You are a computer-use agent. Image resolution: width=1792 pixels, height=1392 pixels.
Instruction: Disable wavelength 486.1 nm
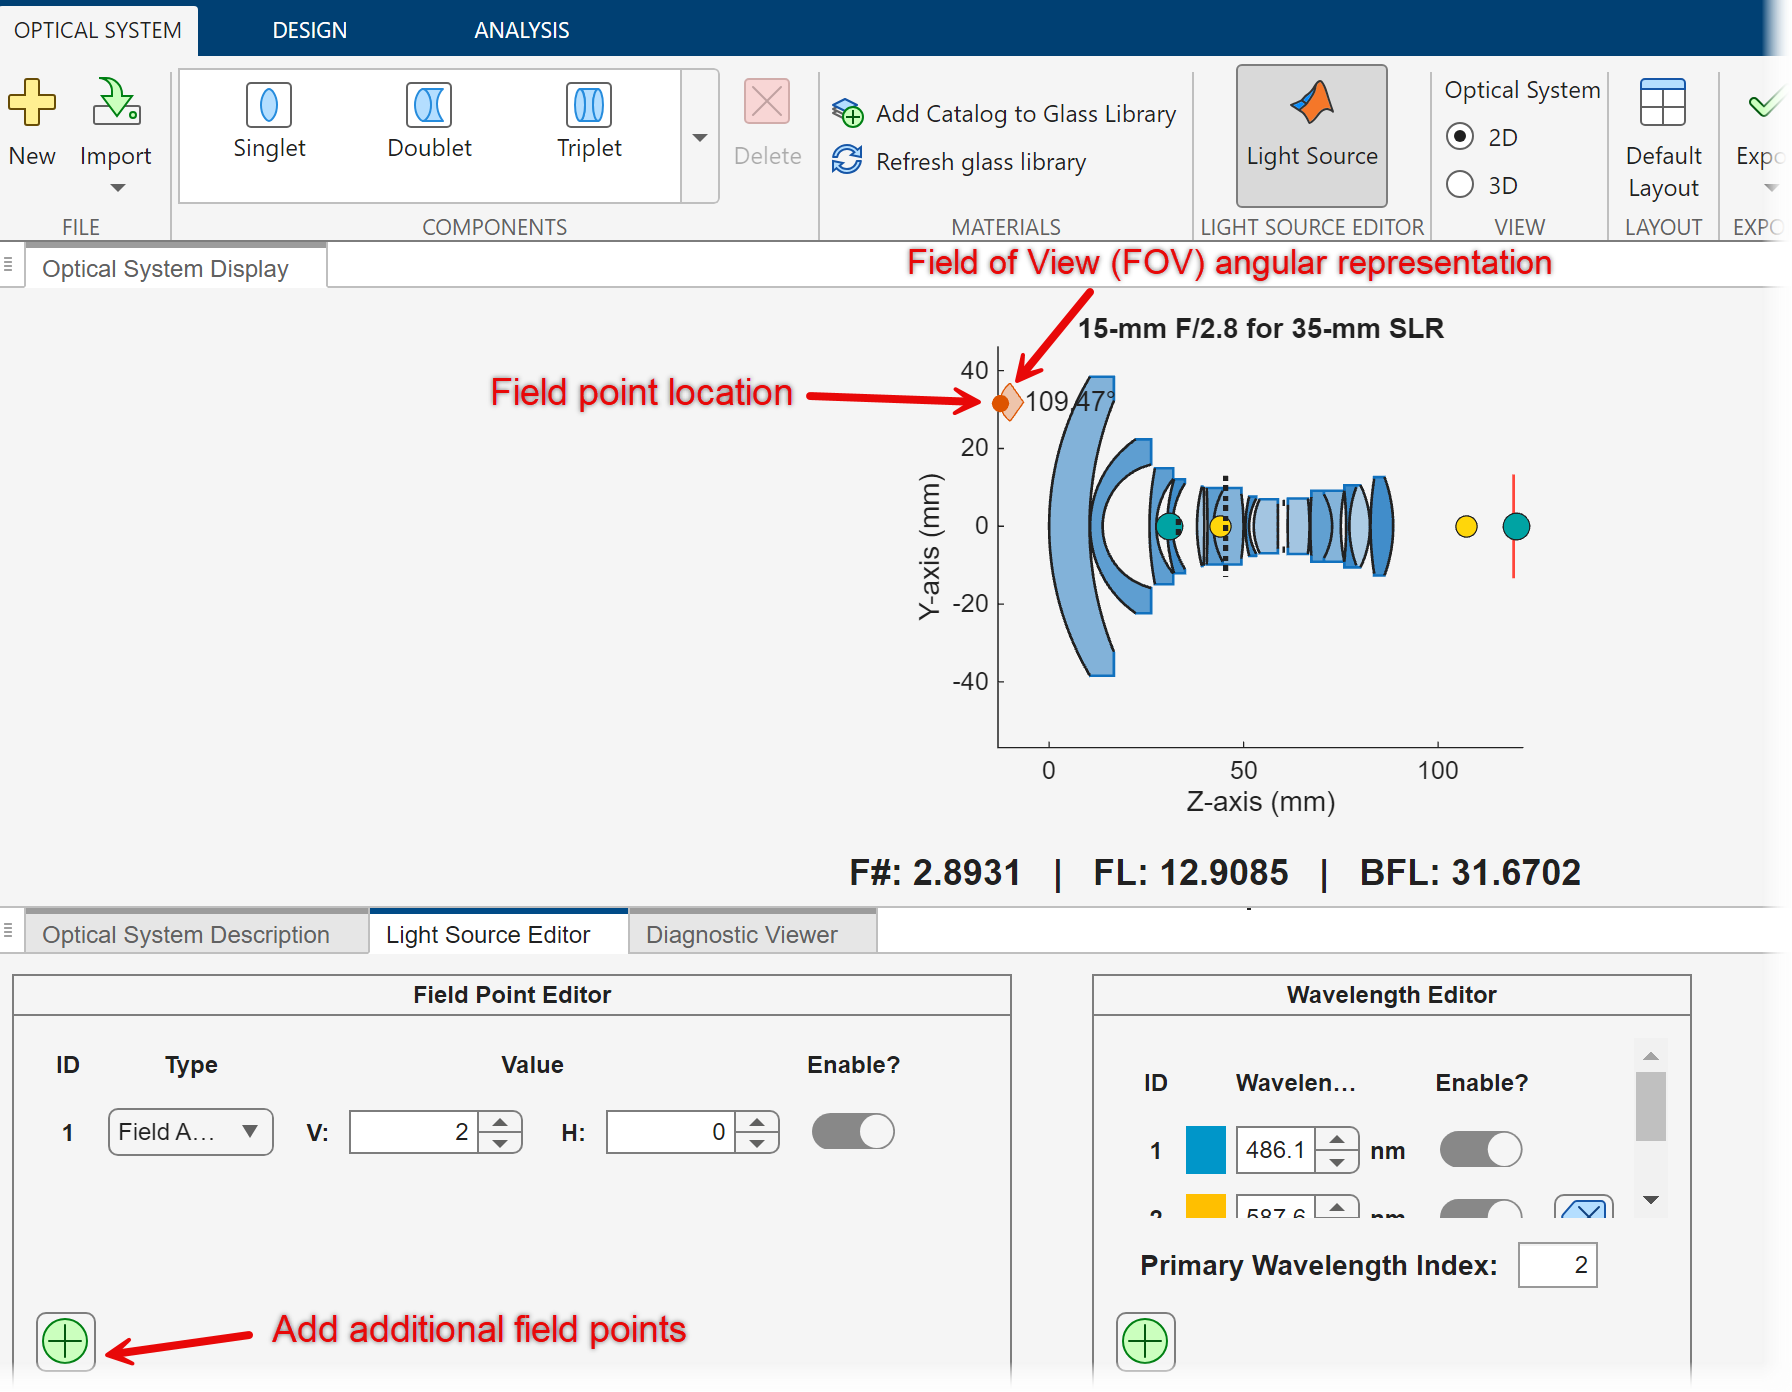[x=1481, y=1149]
